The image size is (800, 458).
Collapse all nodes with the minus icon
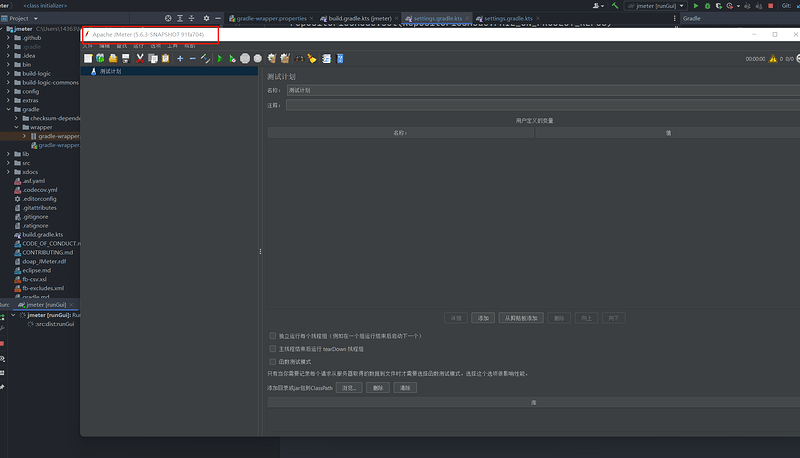coord(192,59)
